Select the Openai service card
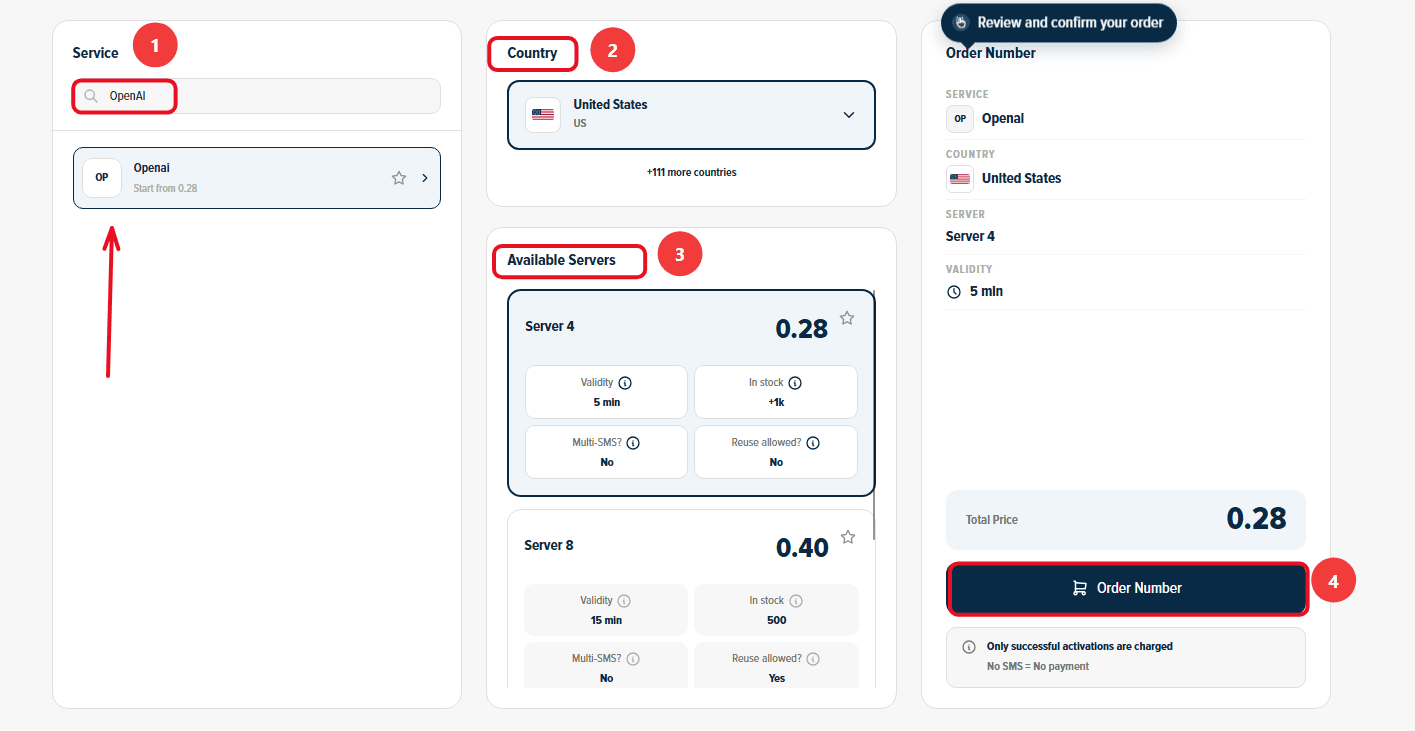Viewport: 1415px width, 731px height. [x=257, y=178]
